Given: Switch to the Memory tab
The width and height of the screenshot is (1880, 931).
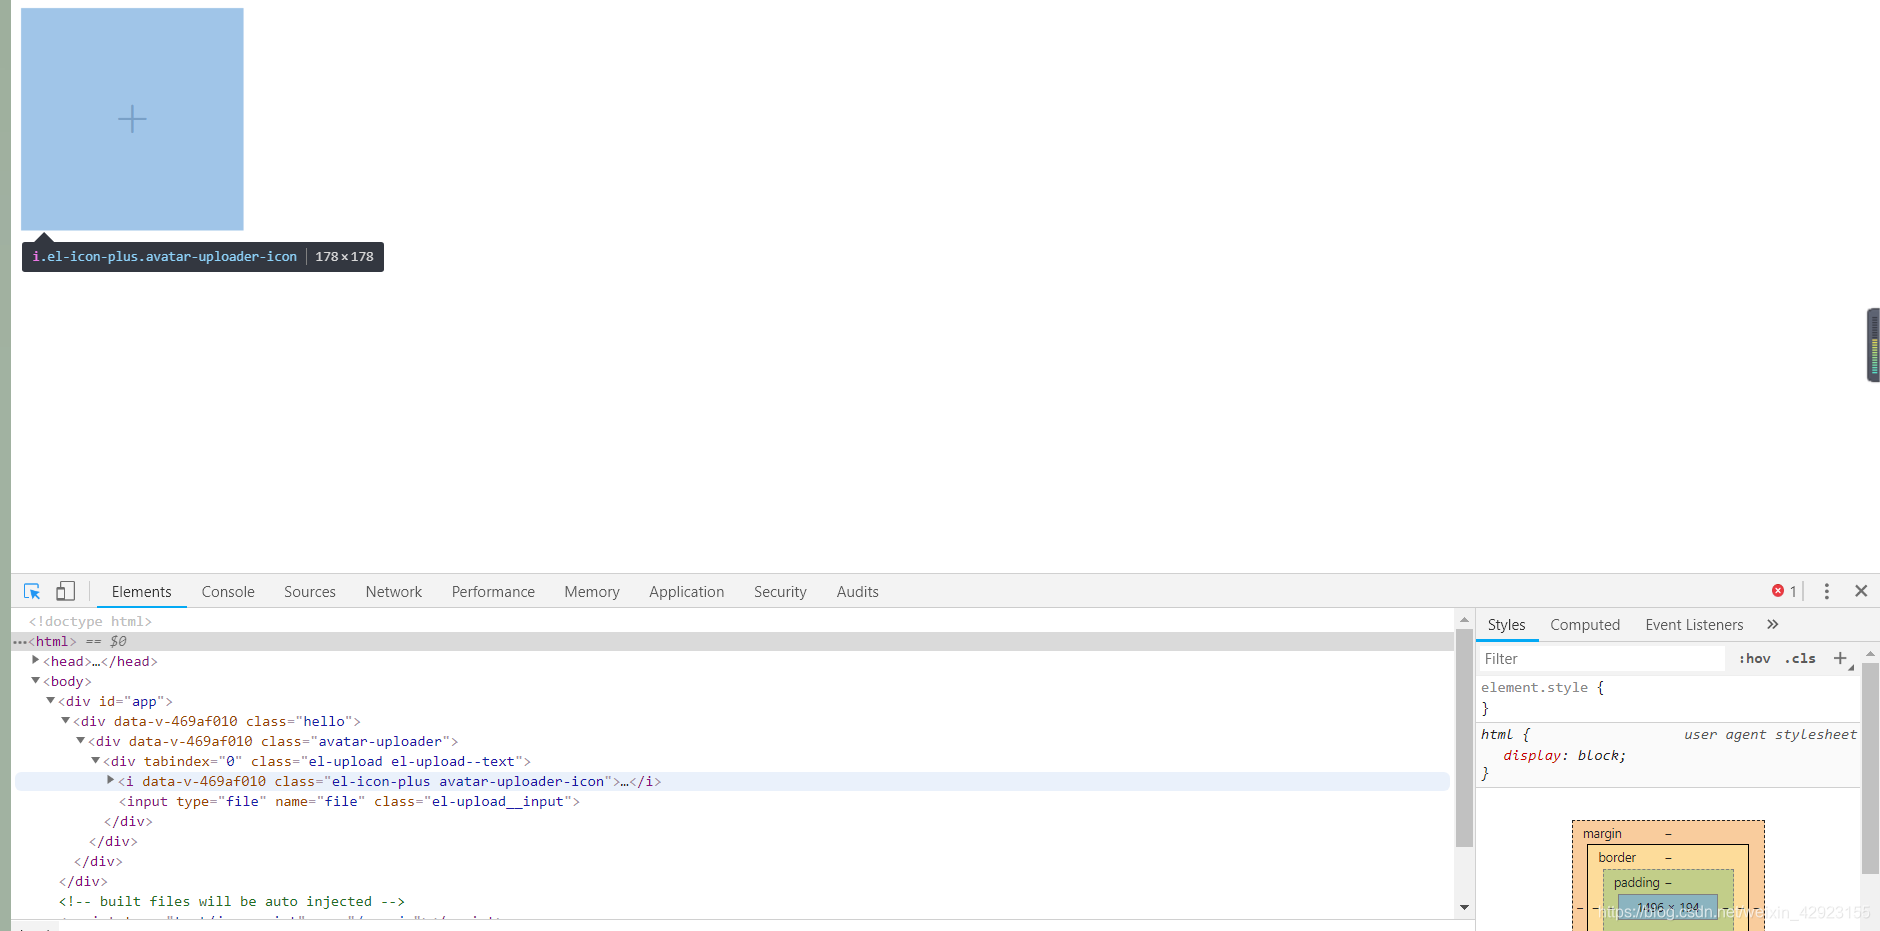Looking at the screenshot, I should [x=592, y=592].
